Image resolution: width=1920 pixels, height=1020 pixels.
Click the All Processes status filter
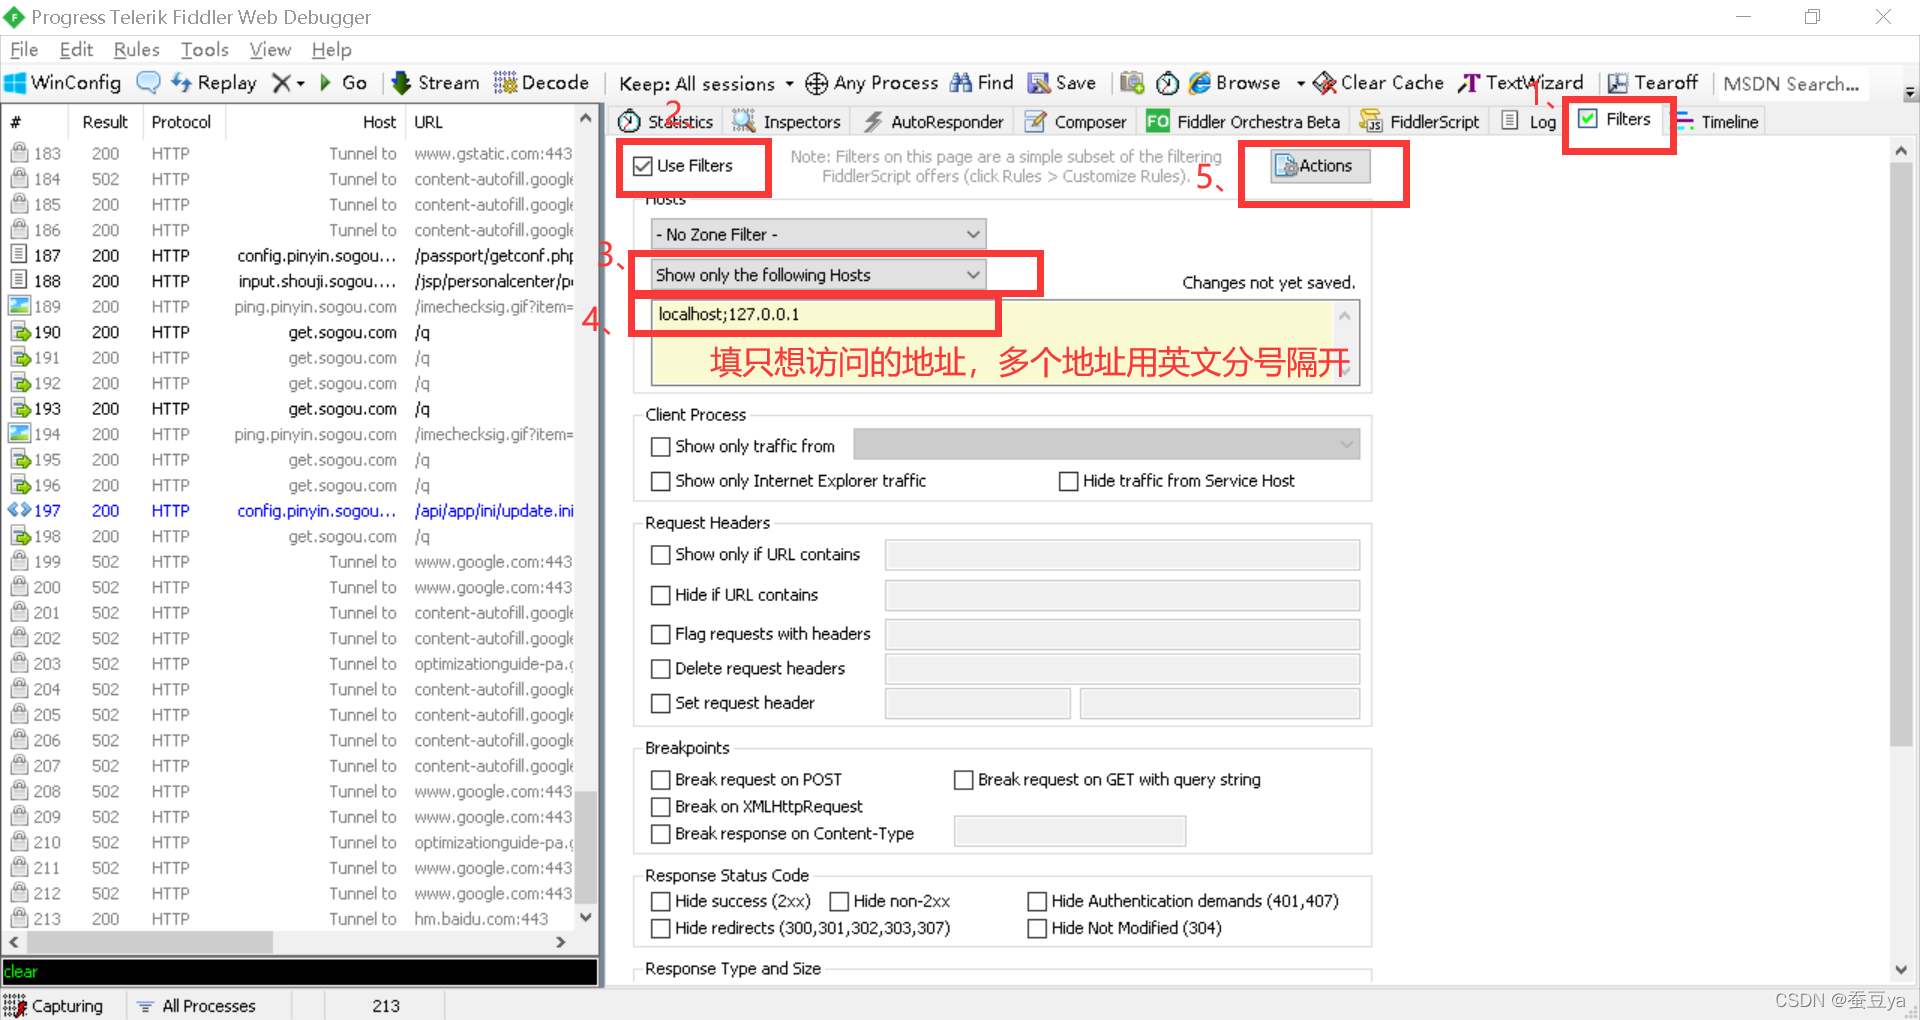[196, 1006]
